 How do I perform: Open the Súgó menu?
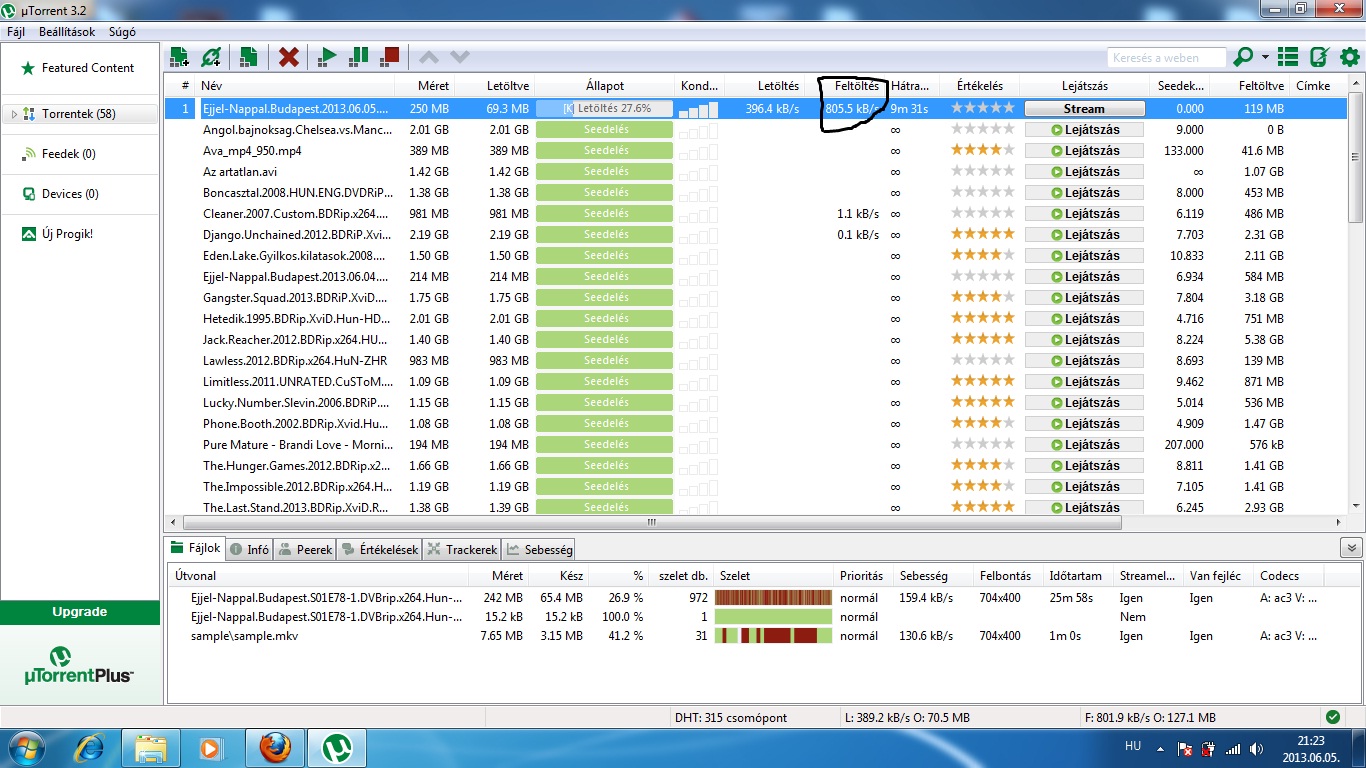coord(122,32)
